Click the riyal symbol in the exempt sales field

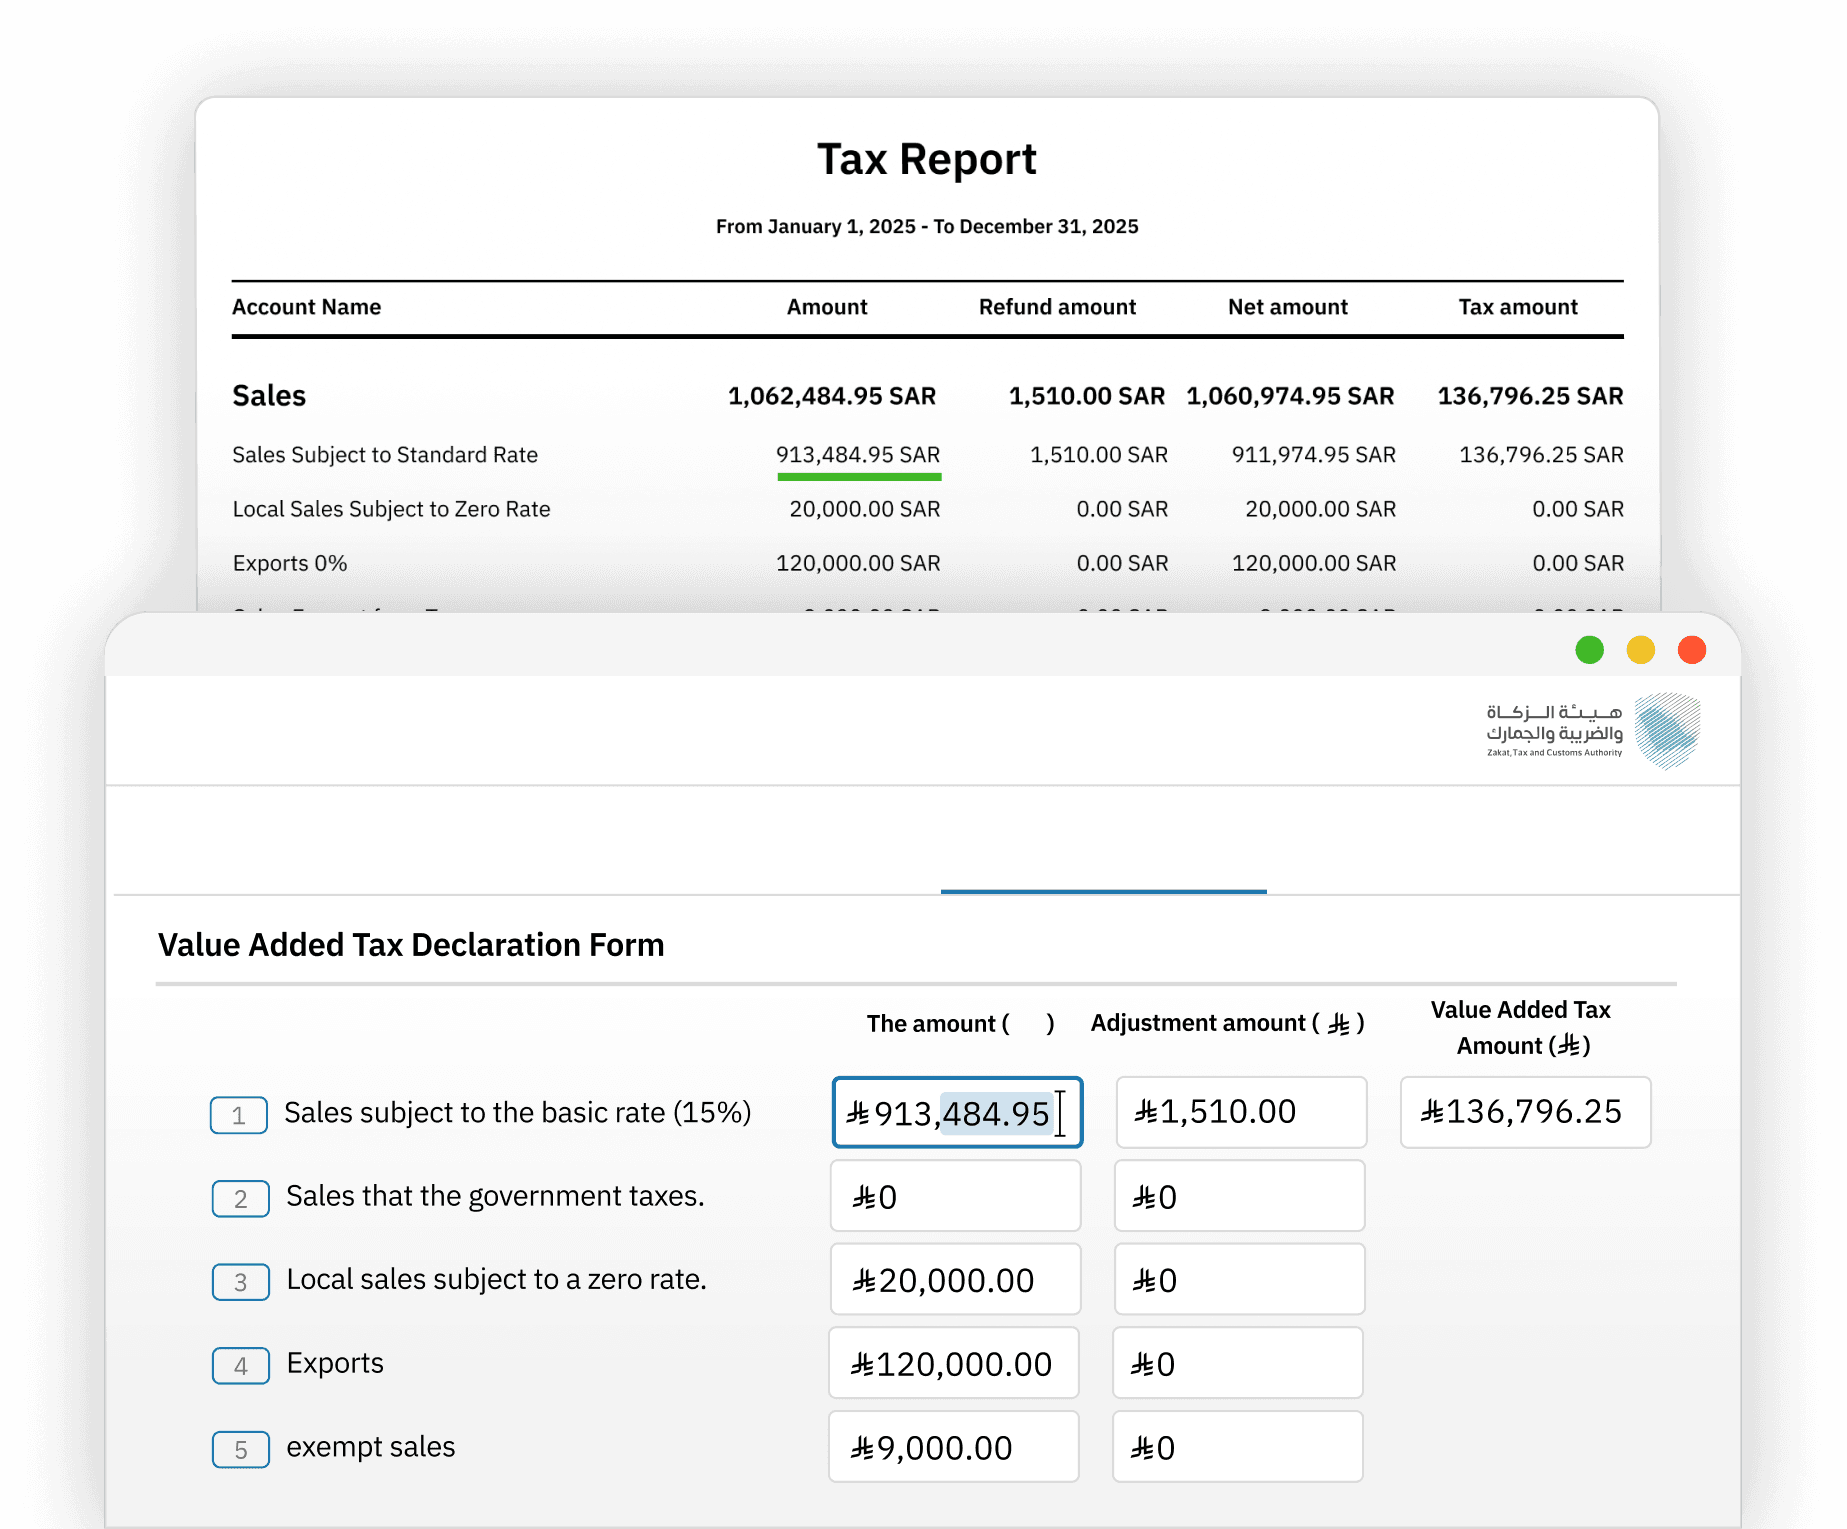860,1446
